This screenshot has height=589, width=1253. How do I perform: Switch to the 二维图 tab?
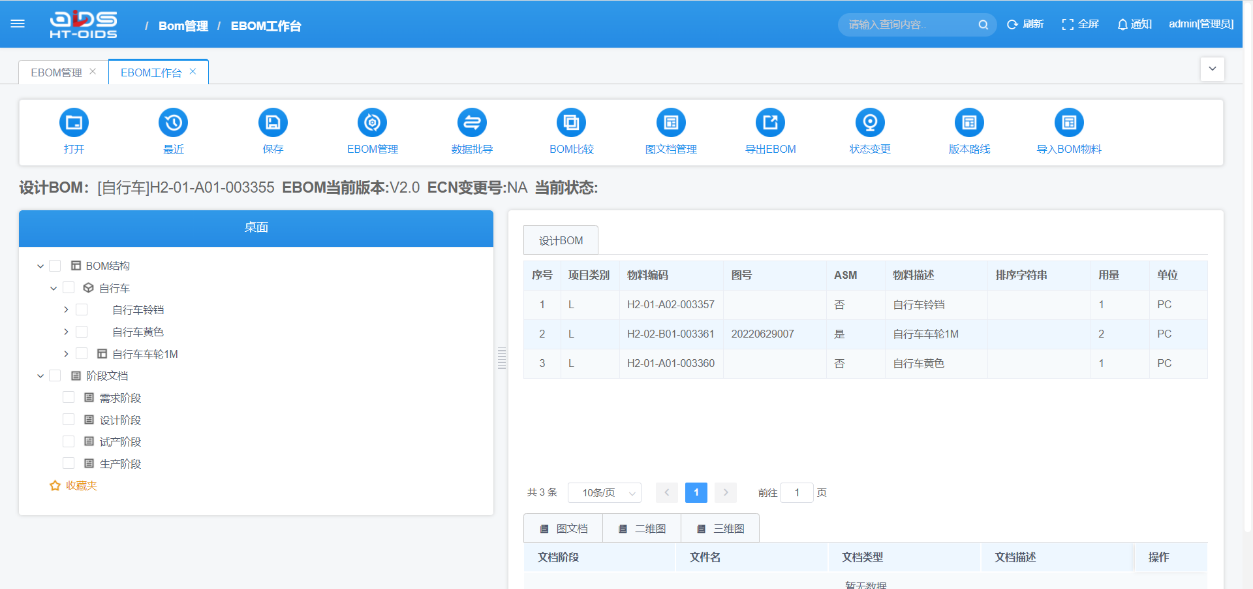point(641,528)
